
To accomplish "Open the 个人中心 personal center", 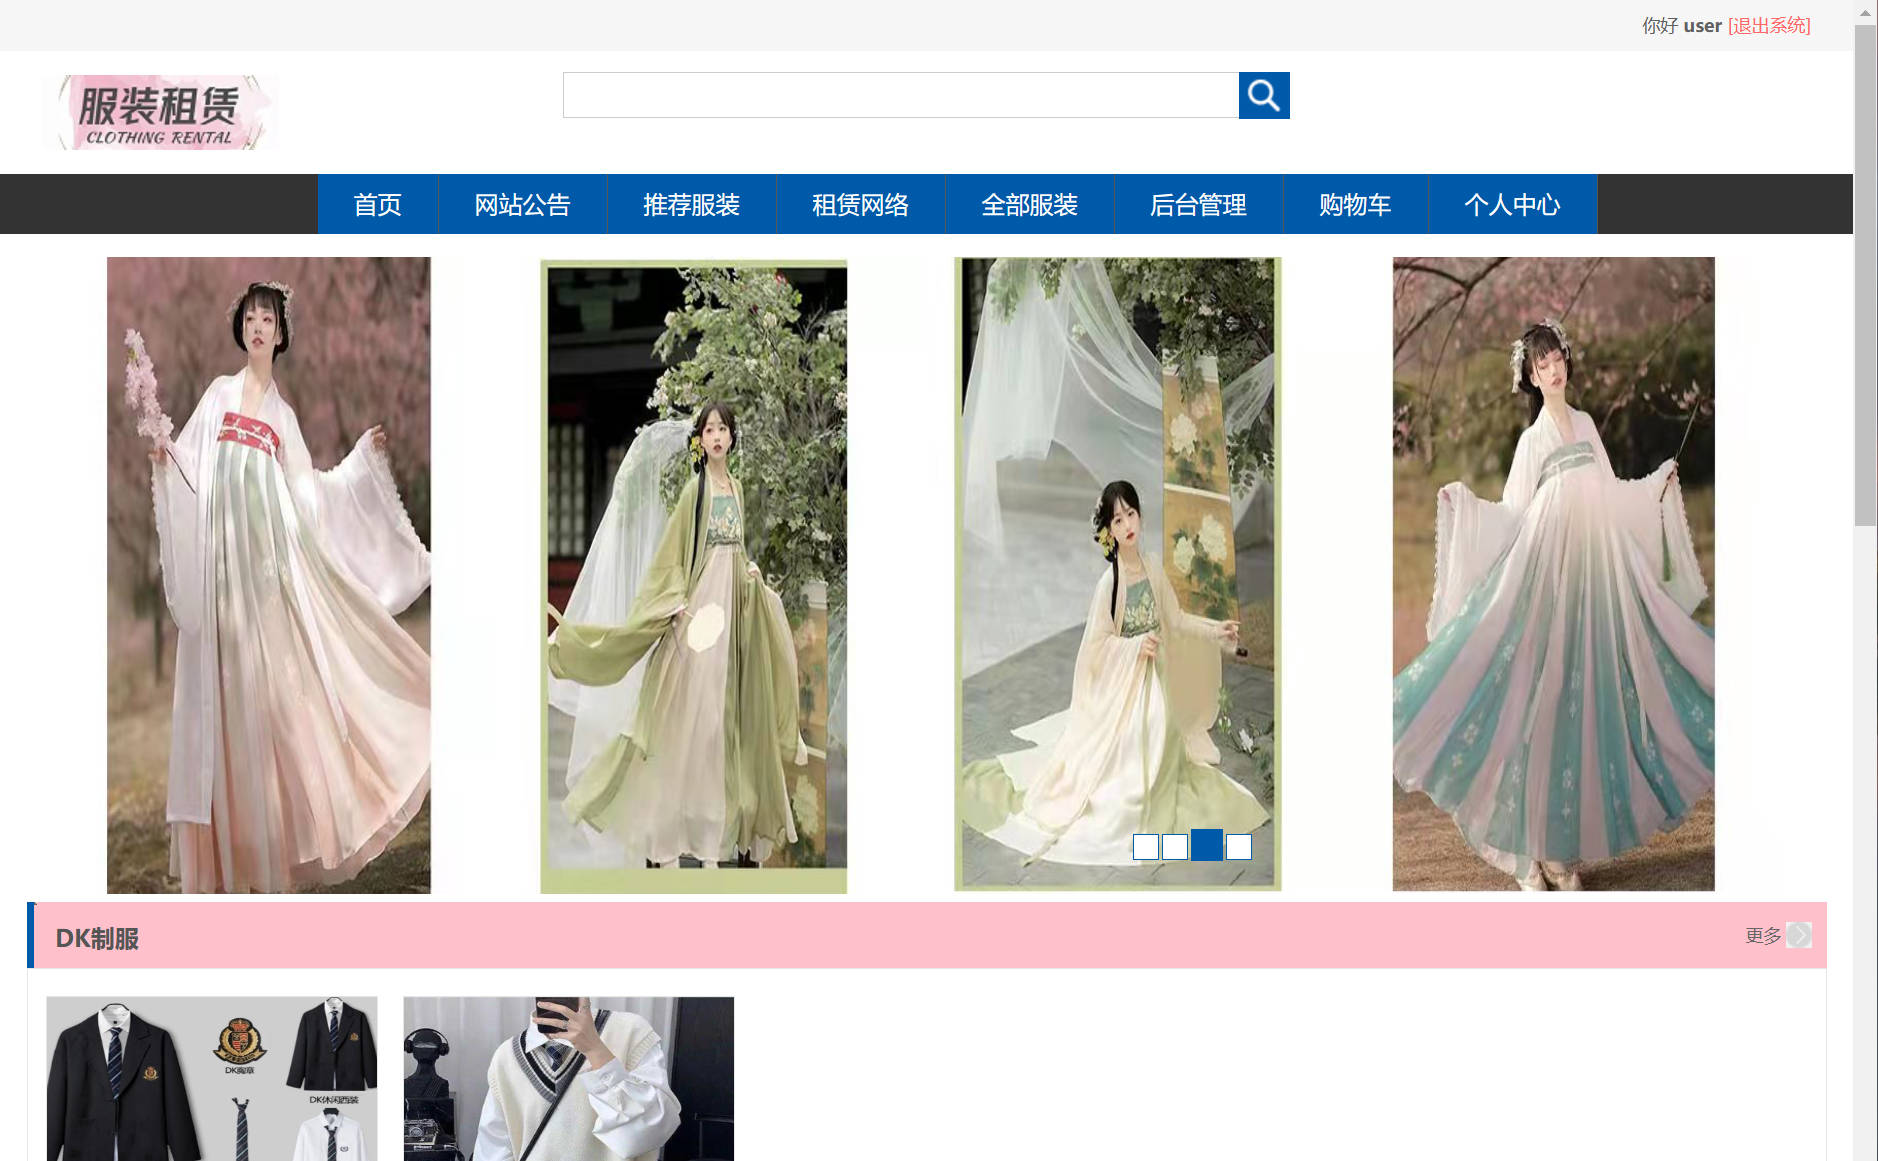I will coord(1512,204).
